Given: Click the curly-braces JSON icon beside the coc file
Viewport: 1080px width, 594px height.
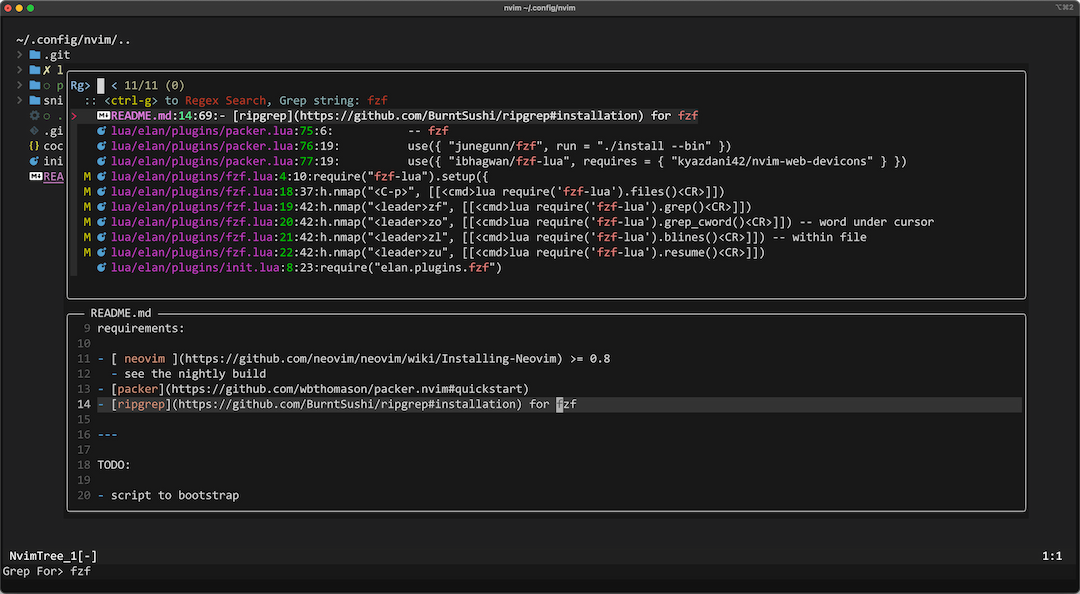Looking at the screenshot, I should click(x=35, y=145).
